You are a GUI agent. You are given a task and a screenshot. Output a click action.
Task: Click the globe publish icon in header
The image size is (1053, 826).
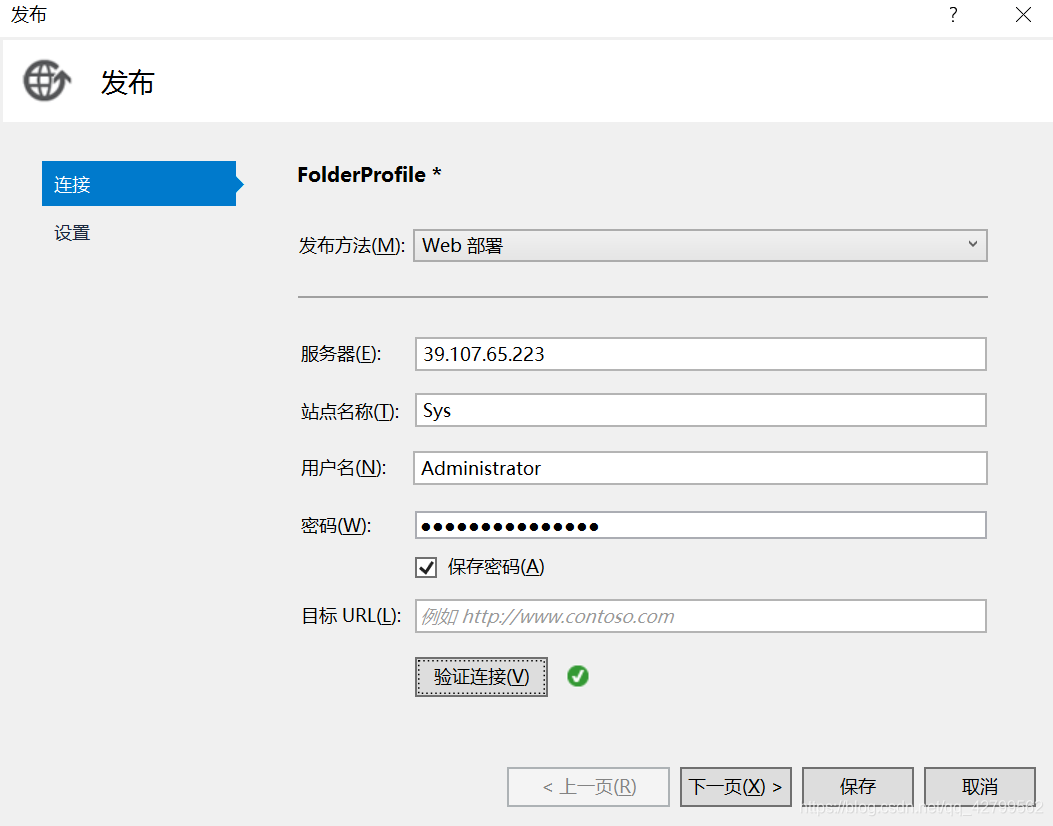pos(47,81)
